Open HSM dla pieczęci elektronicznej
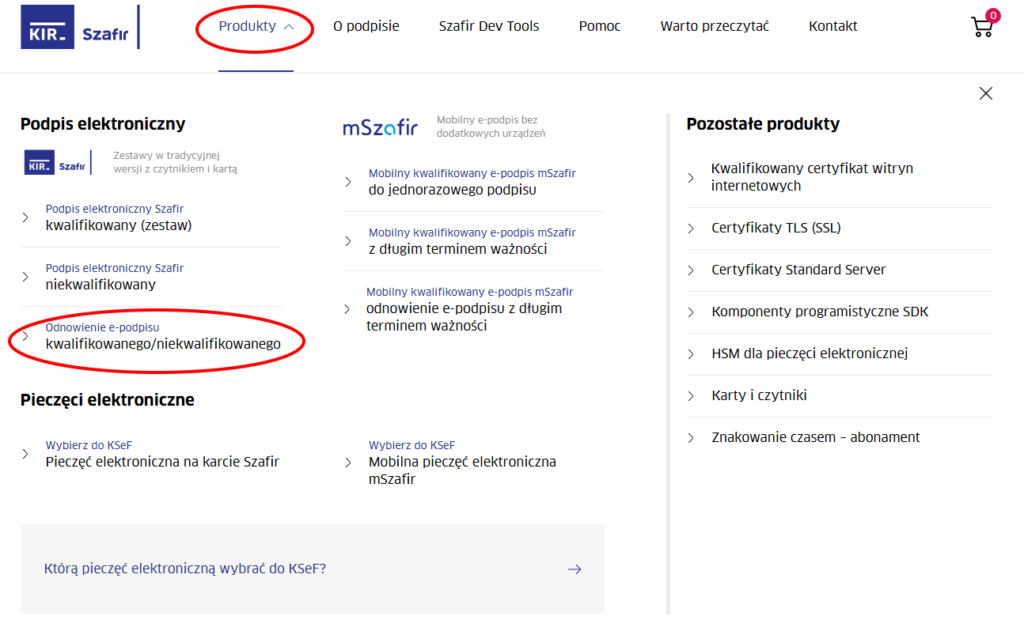This screenshot has height=631, width=1024. click(x=809, y=353)
